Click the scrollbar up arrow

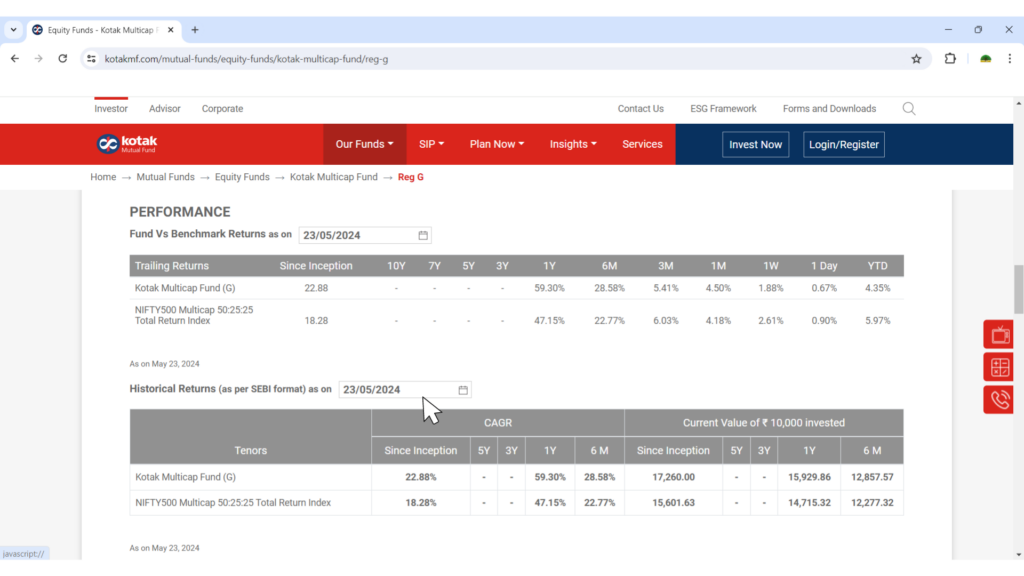pyautogui.click(x=1019, y=103)
